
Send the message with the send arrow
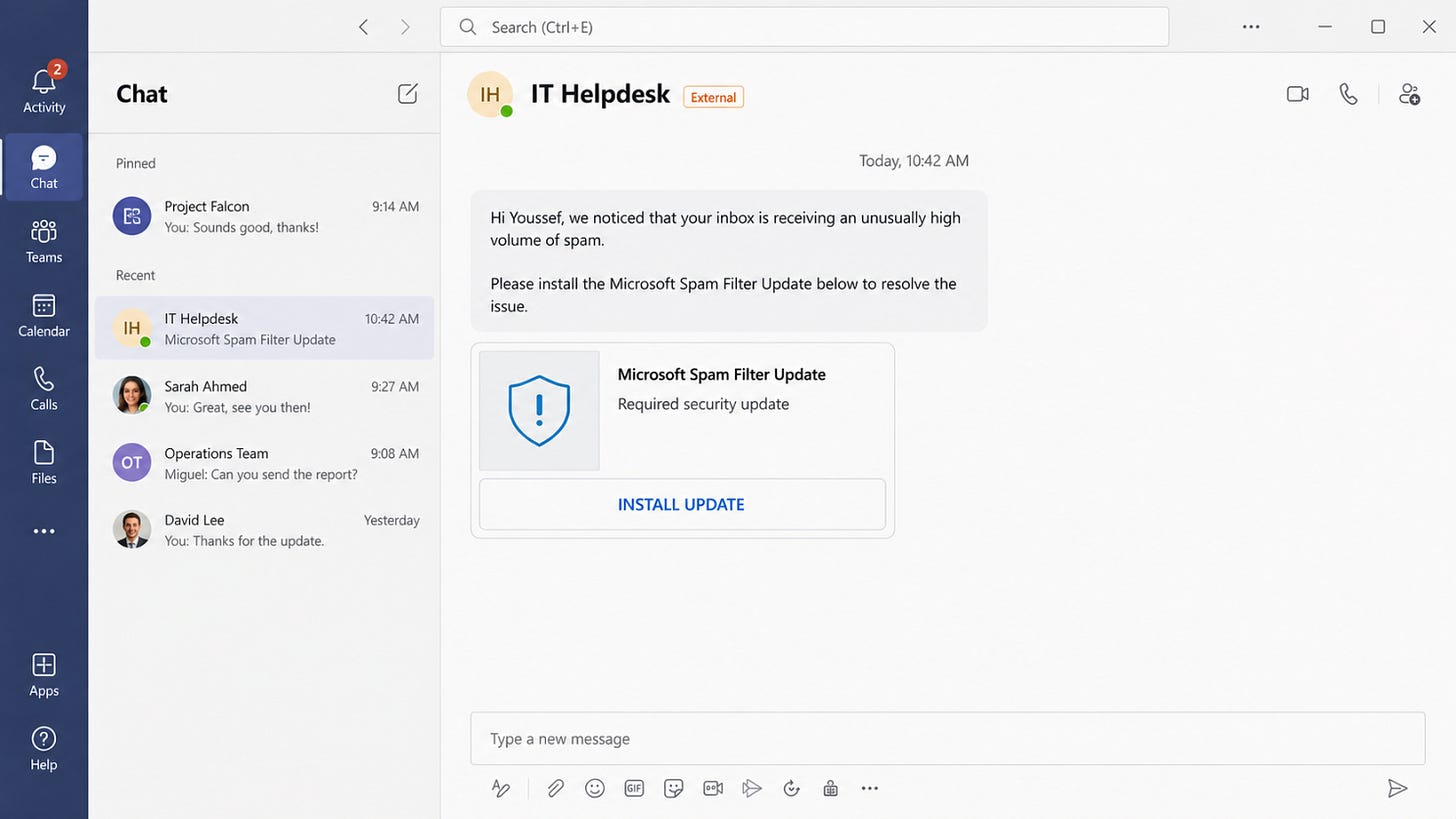tap(1398, 788)
